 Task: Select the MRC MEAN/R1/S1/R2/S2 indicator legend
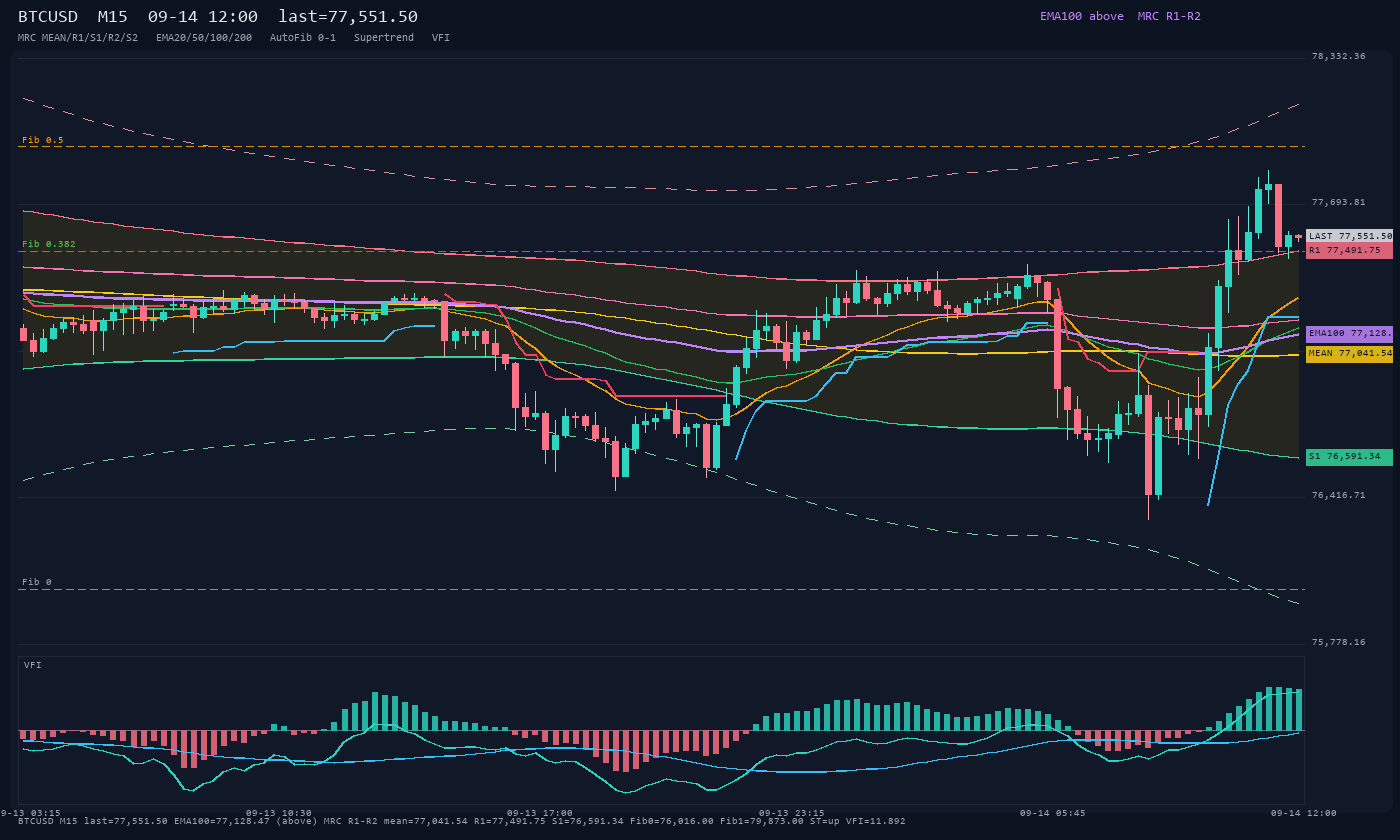point(78,37)
